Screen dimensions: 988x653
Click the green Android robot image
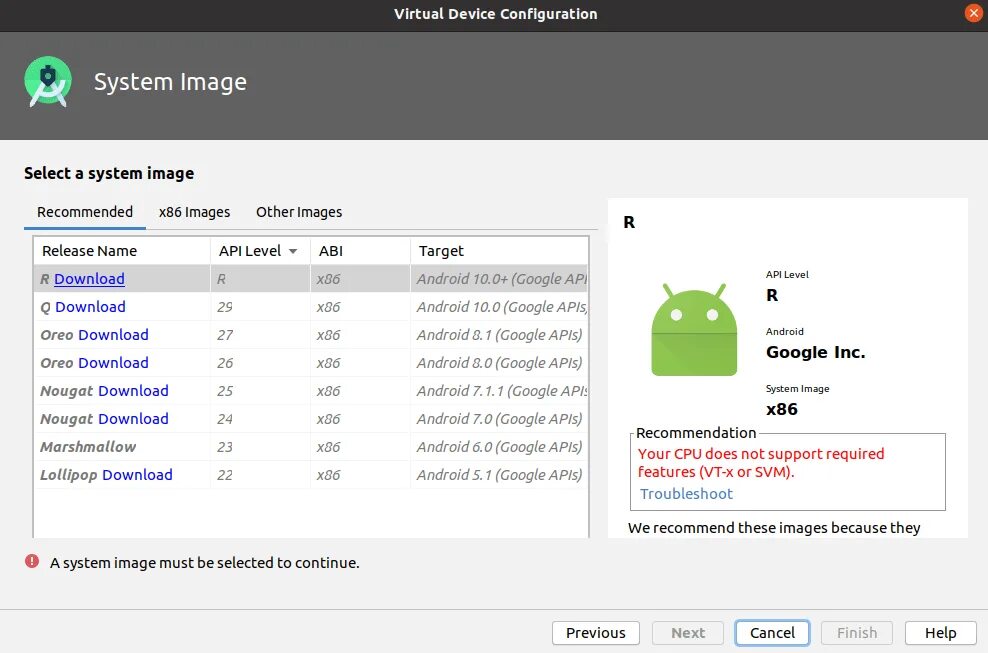693,331
